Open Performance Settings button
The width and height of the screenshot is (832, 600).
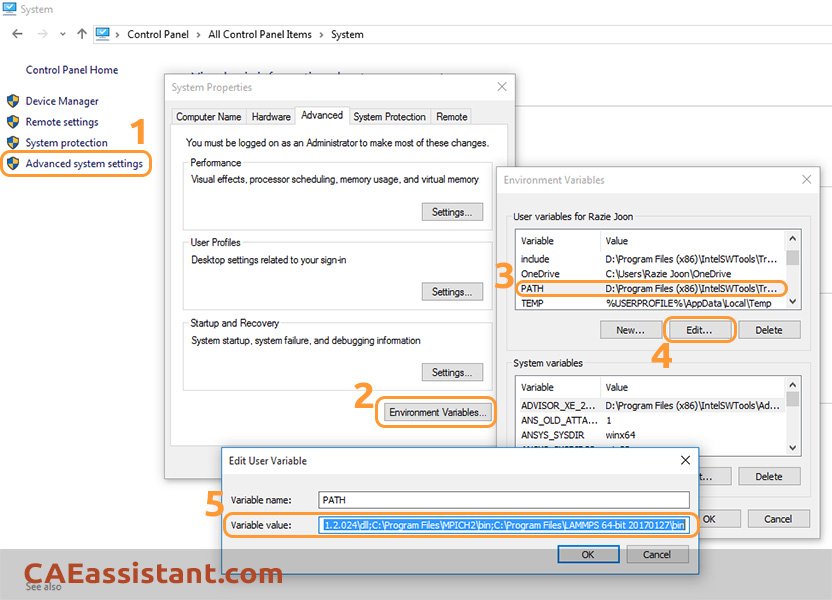(452, 212)
